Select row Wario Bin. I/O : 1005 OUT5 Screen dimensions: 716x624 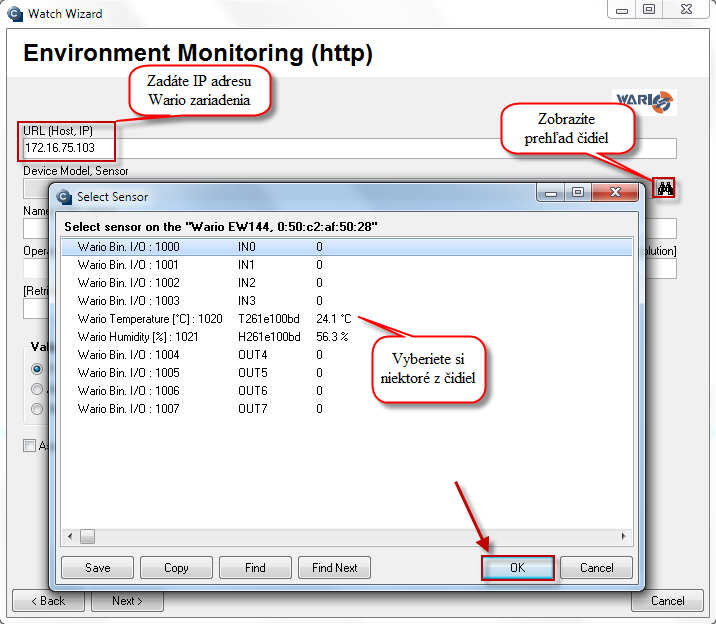(x=347, y=373)
